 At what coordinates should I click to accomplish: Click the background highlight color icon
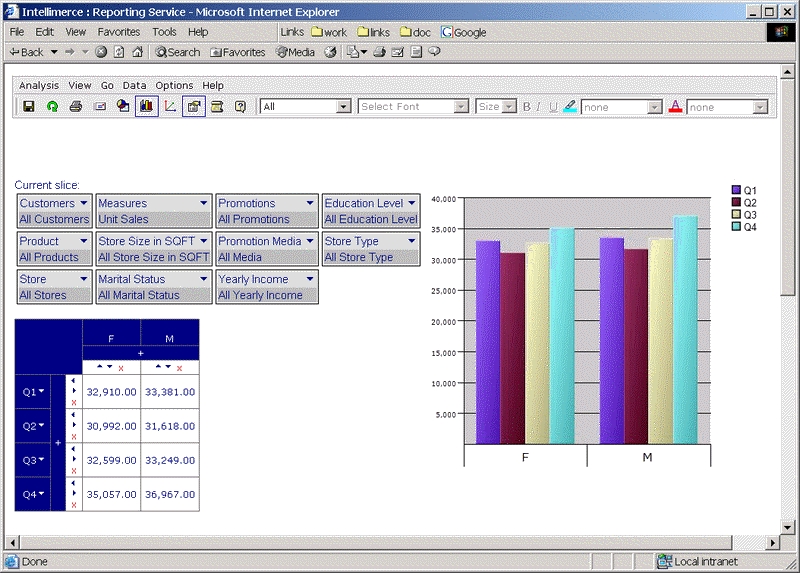[x=570, y=106]
